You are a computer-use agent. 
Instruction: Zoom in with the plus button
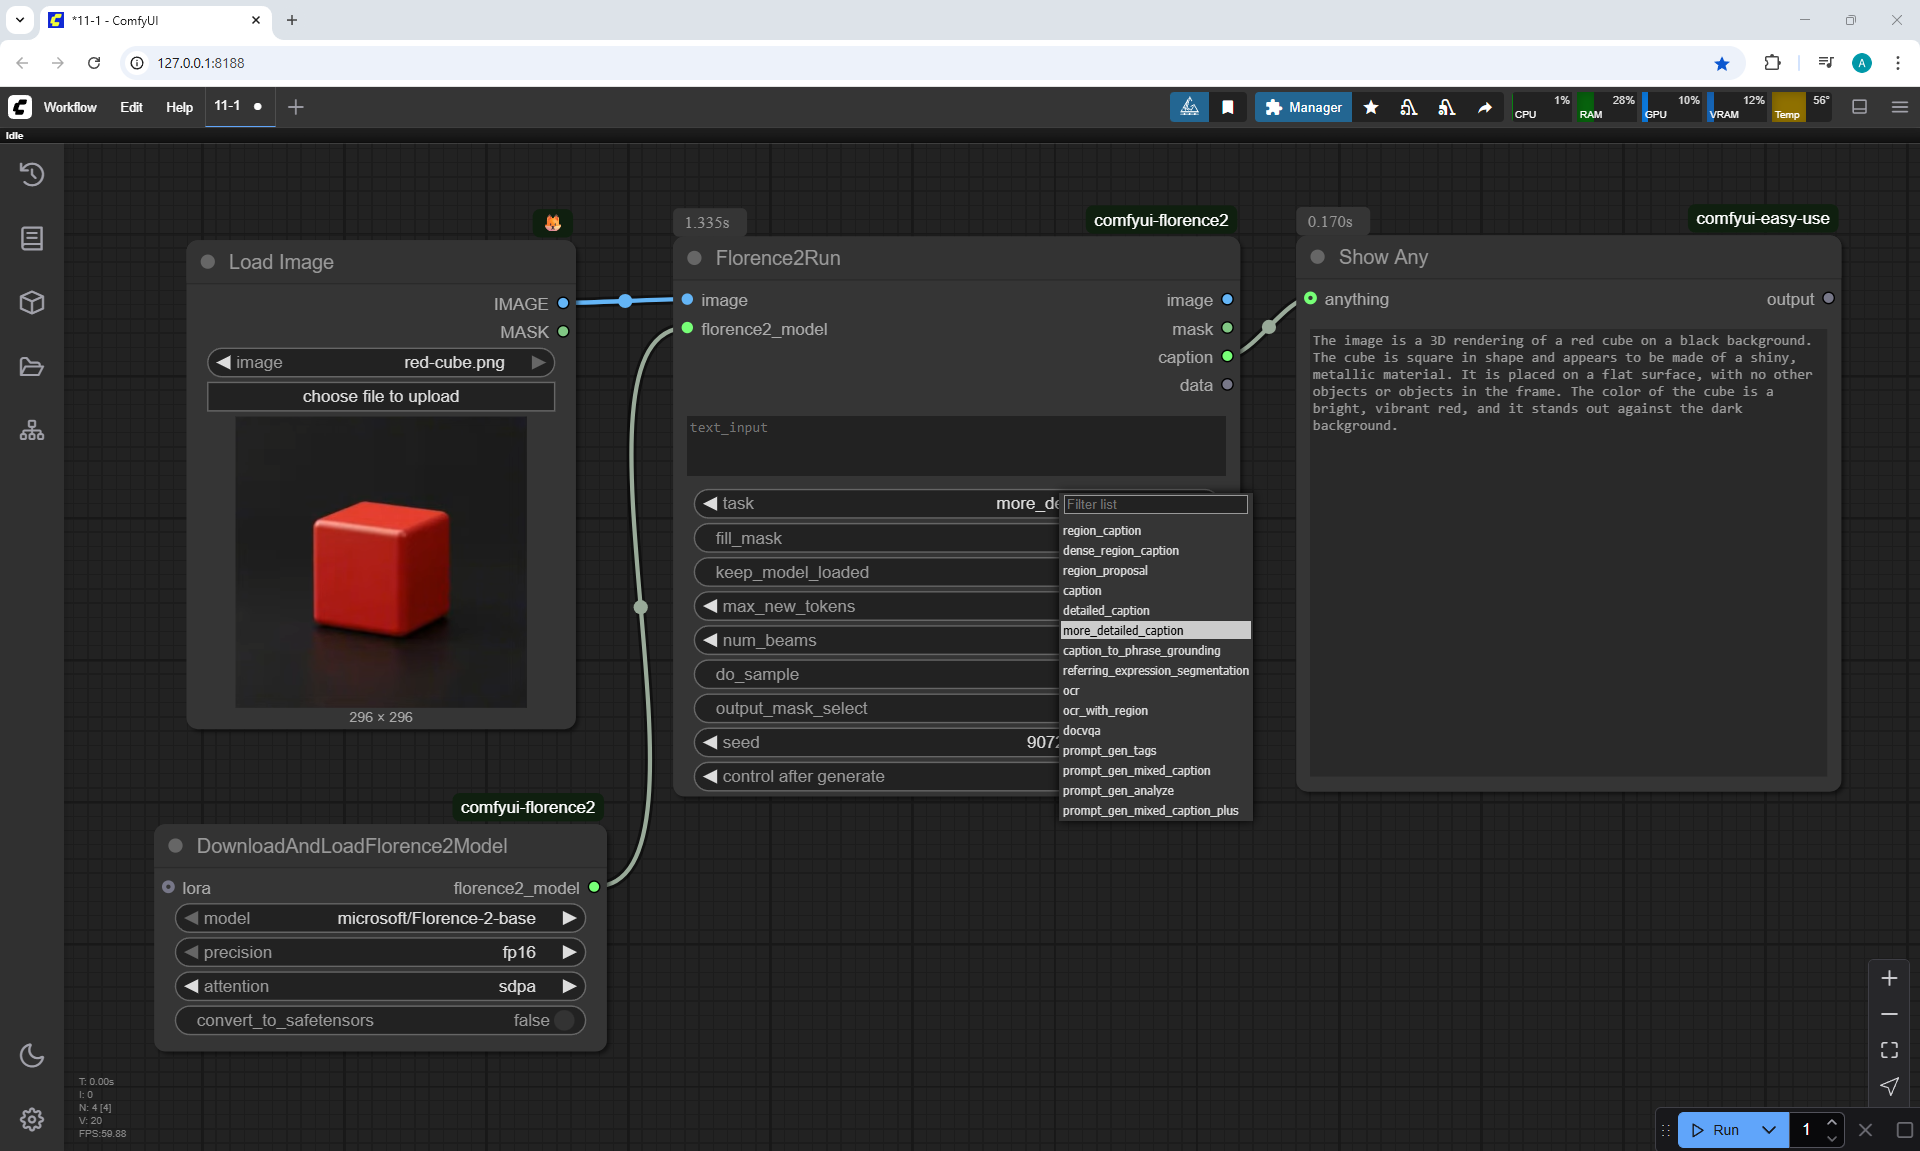[x=1889, y=978]
